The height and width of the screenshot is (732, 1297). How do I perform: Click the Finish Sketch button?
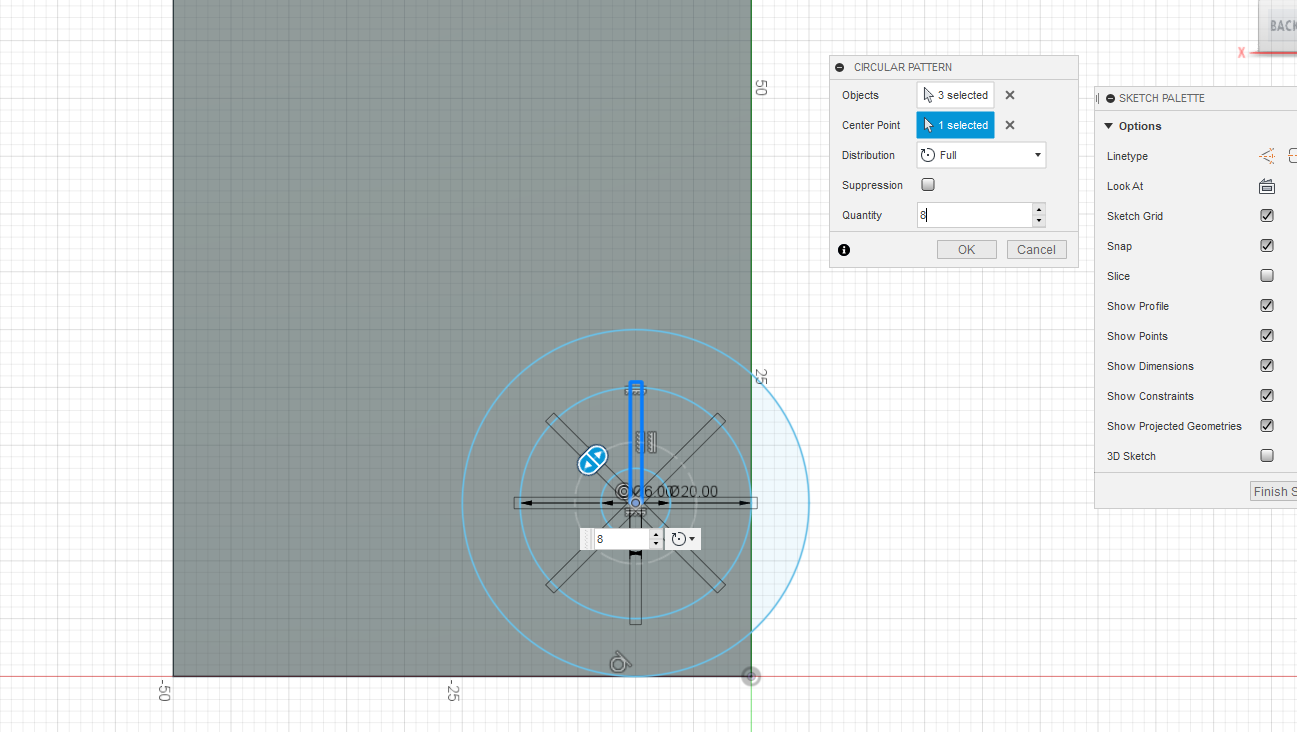click(1273, 491)
